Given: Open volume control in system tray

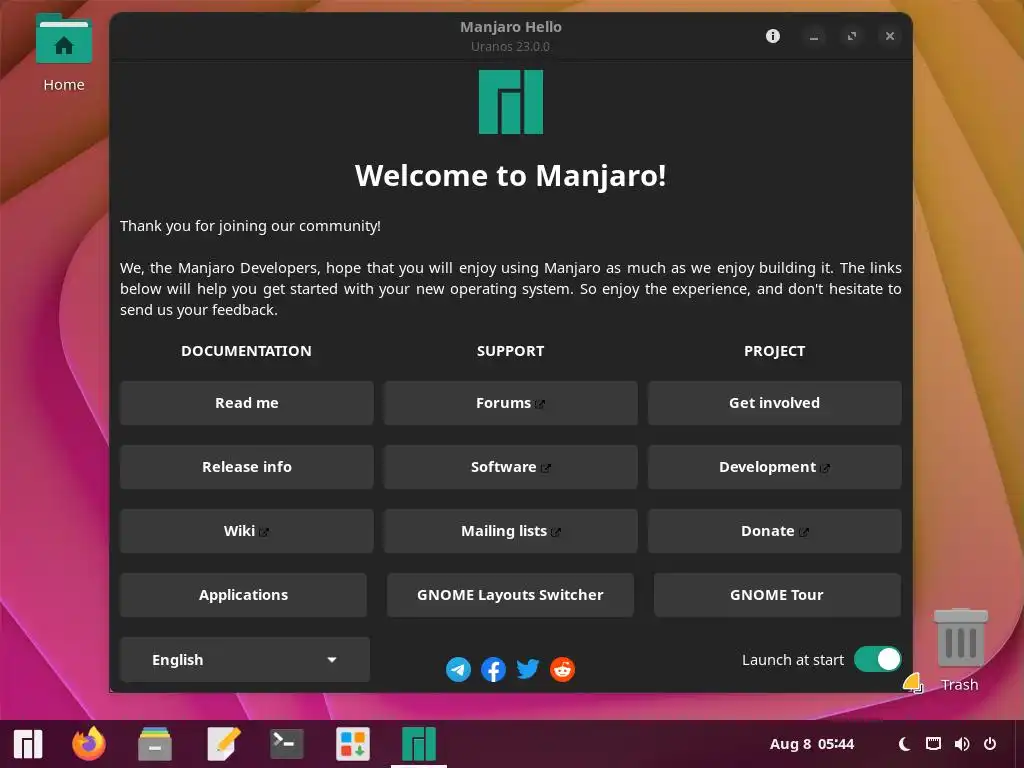Looking at the screenshot, I should pyautogui.click(x=962, y=744).
